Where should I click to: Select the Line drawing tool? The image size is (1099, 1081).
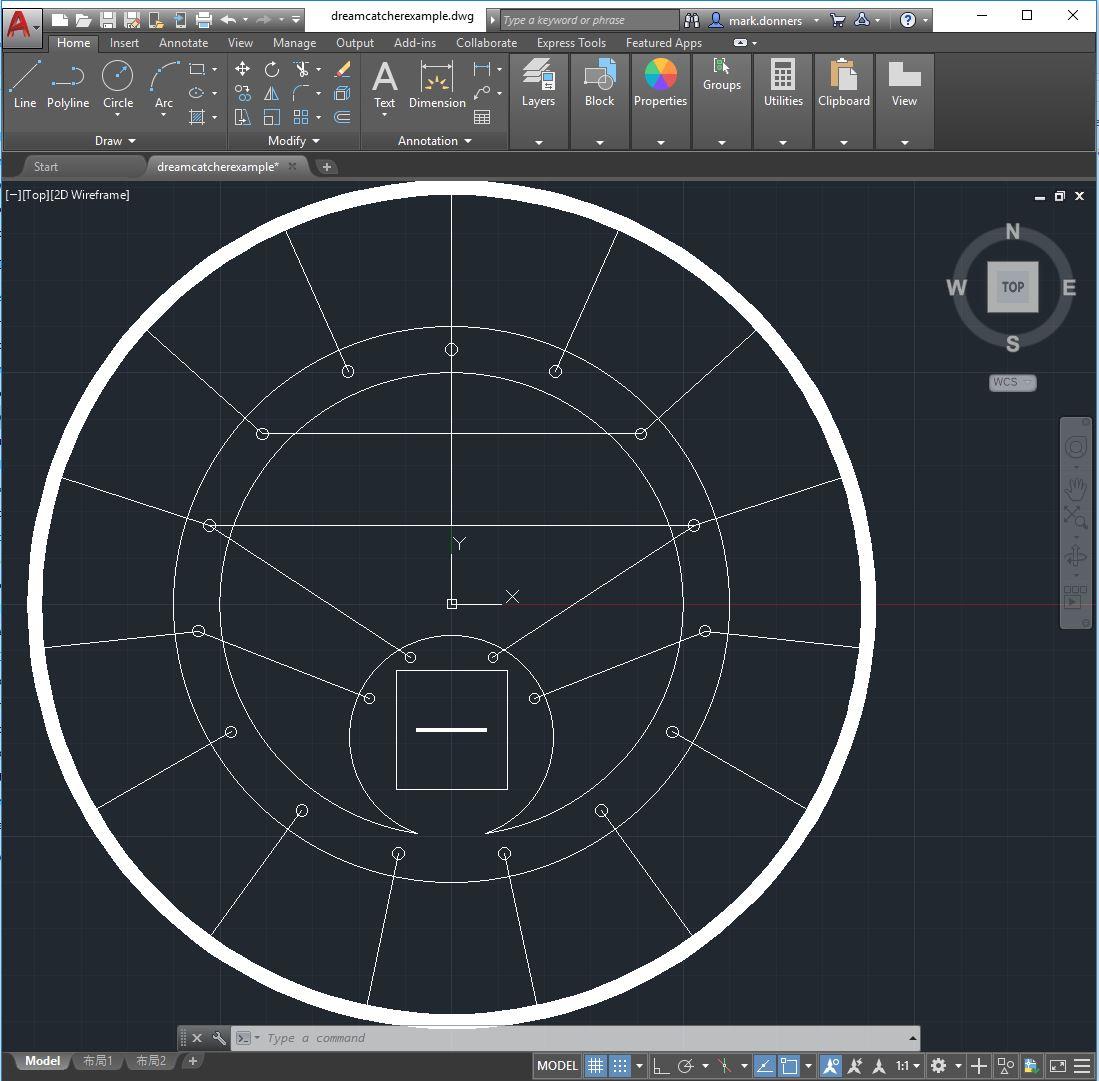pyautogui.click(x=25, y=84)
